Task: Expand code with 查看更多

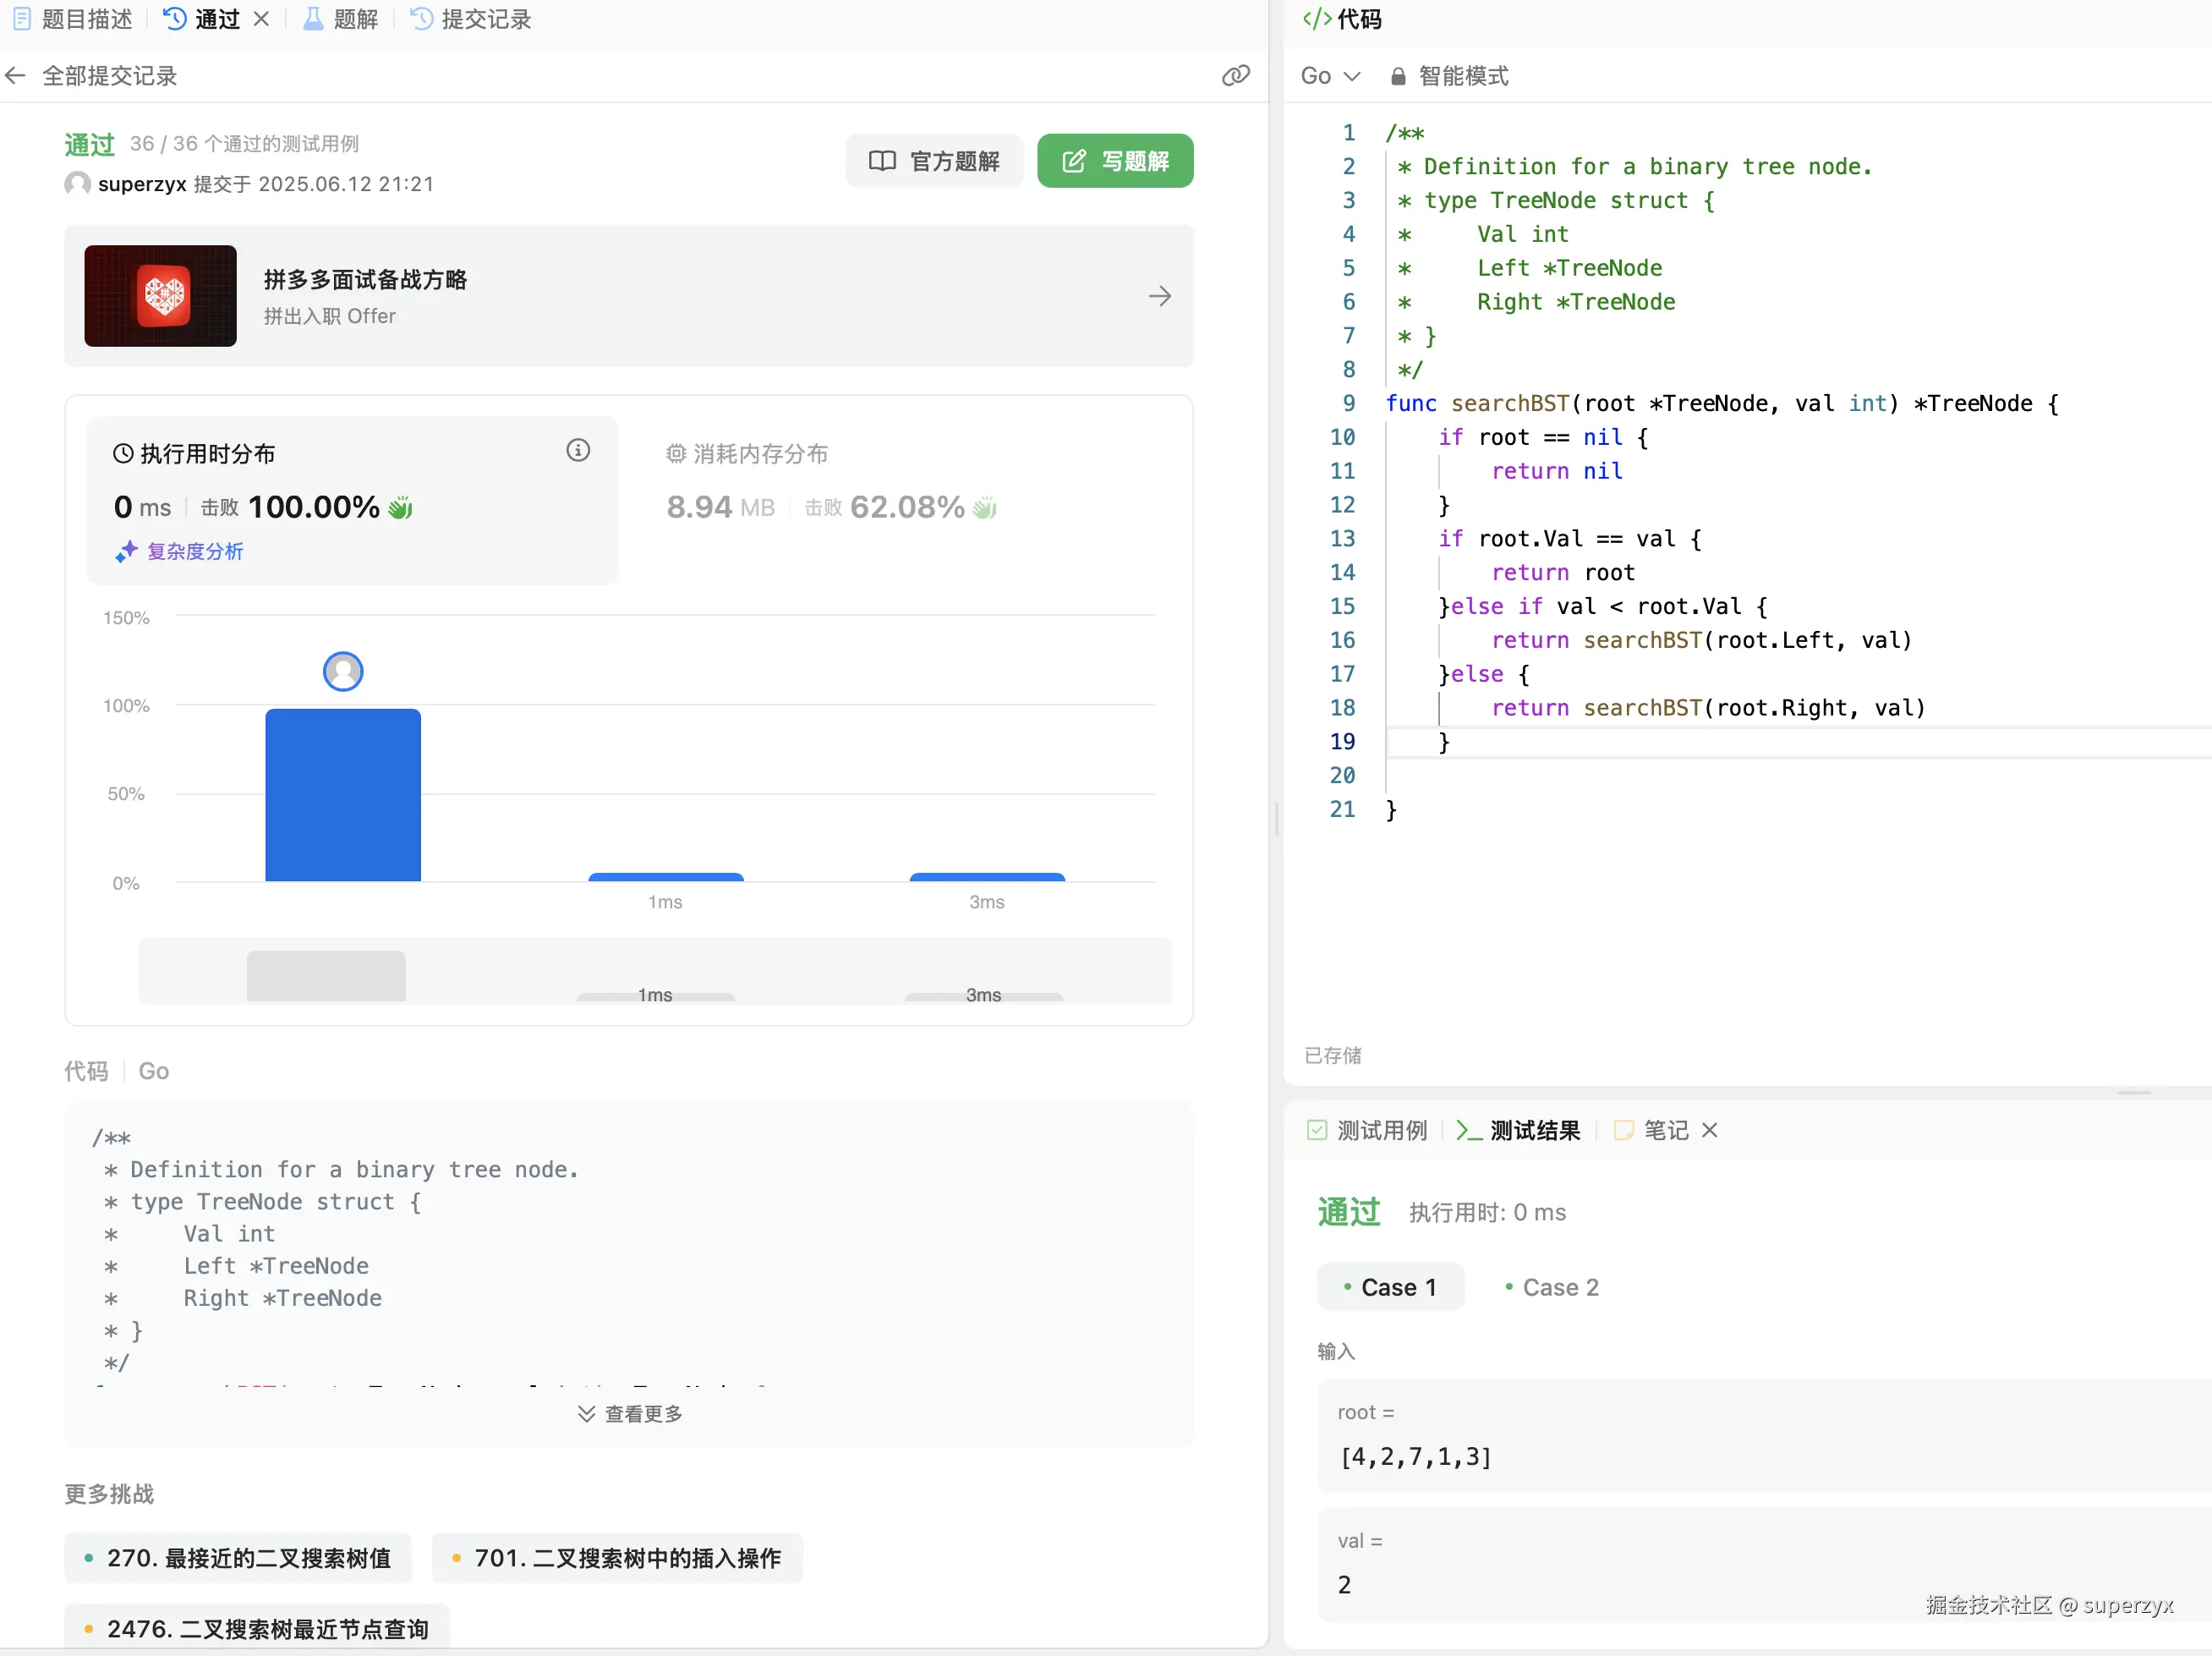Action: (x=630, y=1413)
